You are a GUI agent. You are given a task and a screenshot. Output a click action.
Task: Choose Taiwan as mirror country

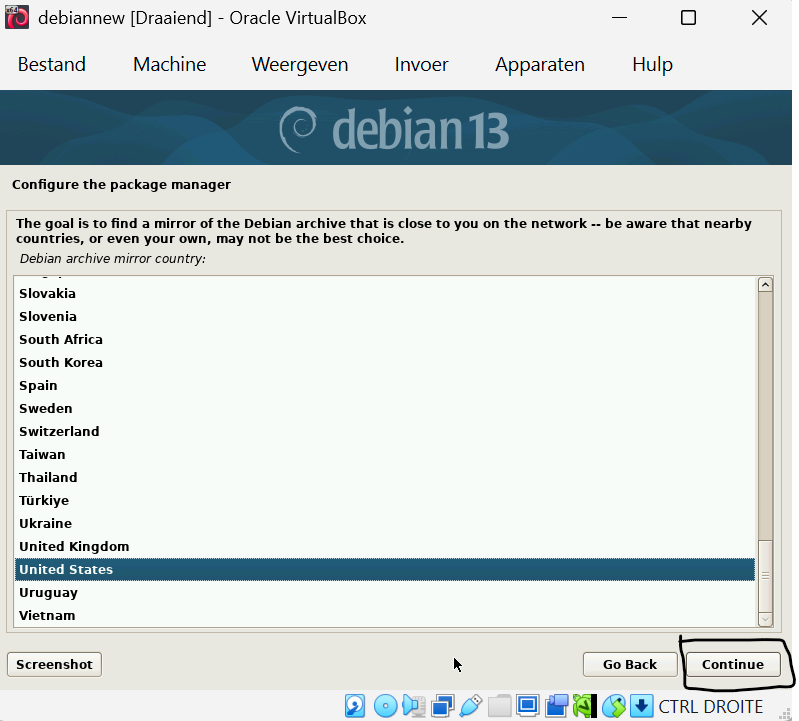point(385,454)
